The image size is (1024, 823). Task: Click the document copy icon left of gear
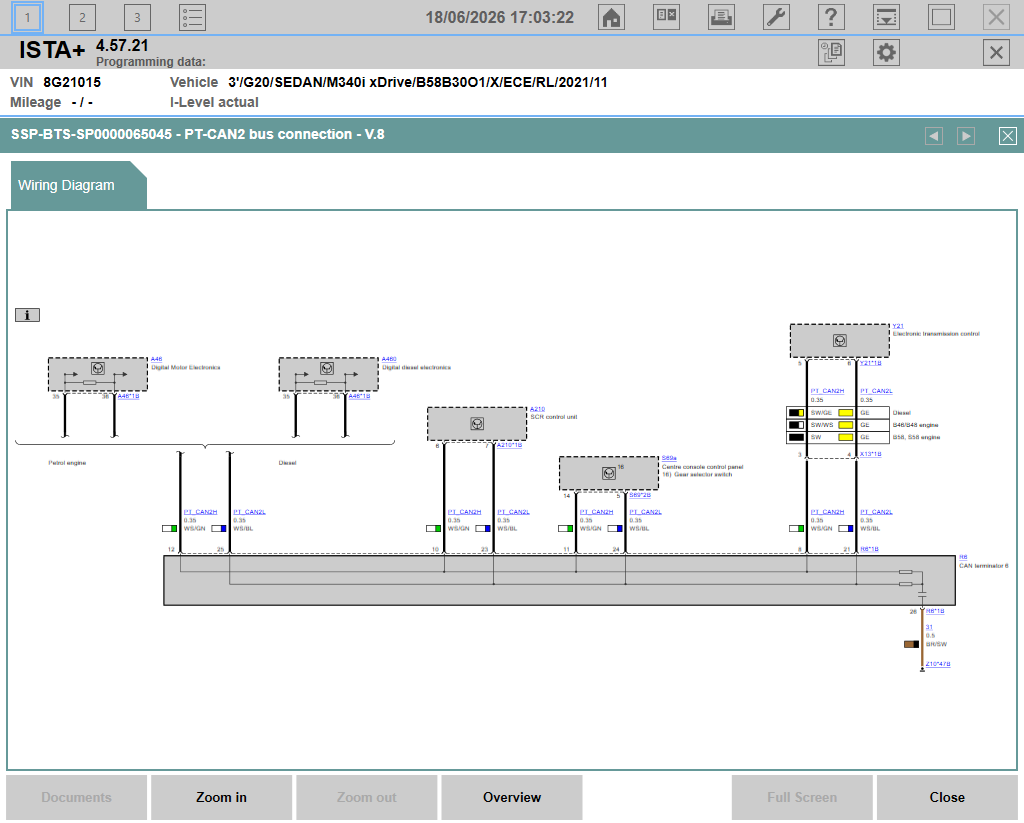coord(831,52)
